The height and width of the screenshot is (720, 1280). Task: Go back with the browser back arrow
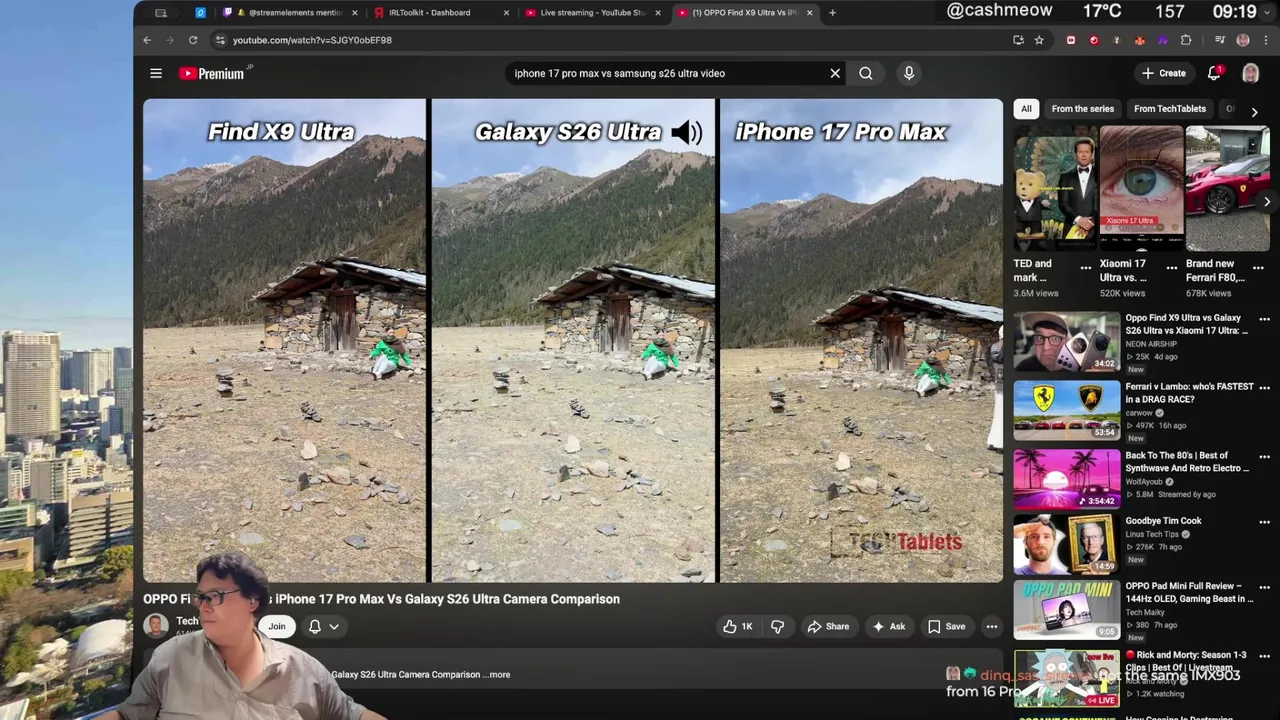(x=147, y=40)
